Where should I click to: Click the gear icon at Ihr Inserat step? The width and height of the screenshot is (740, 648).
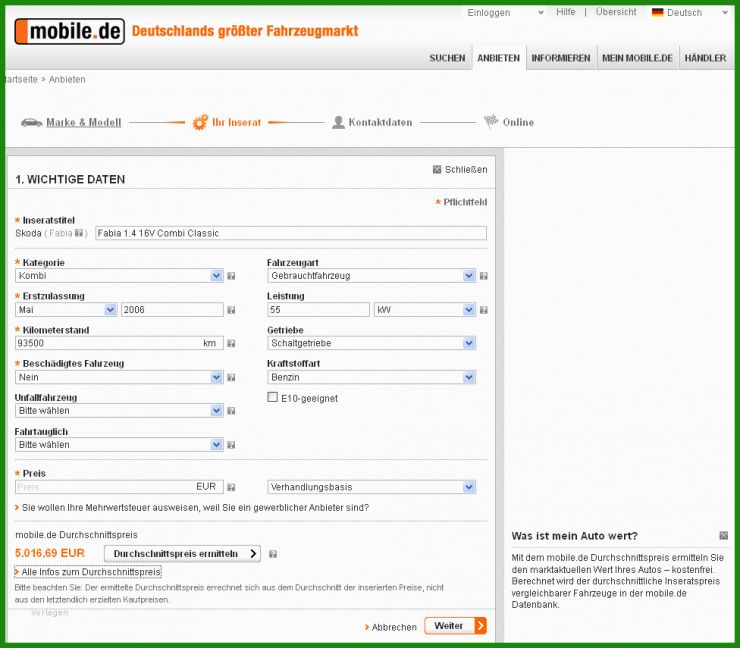[200, 122]
